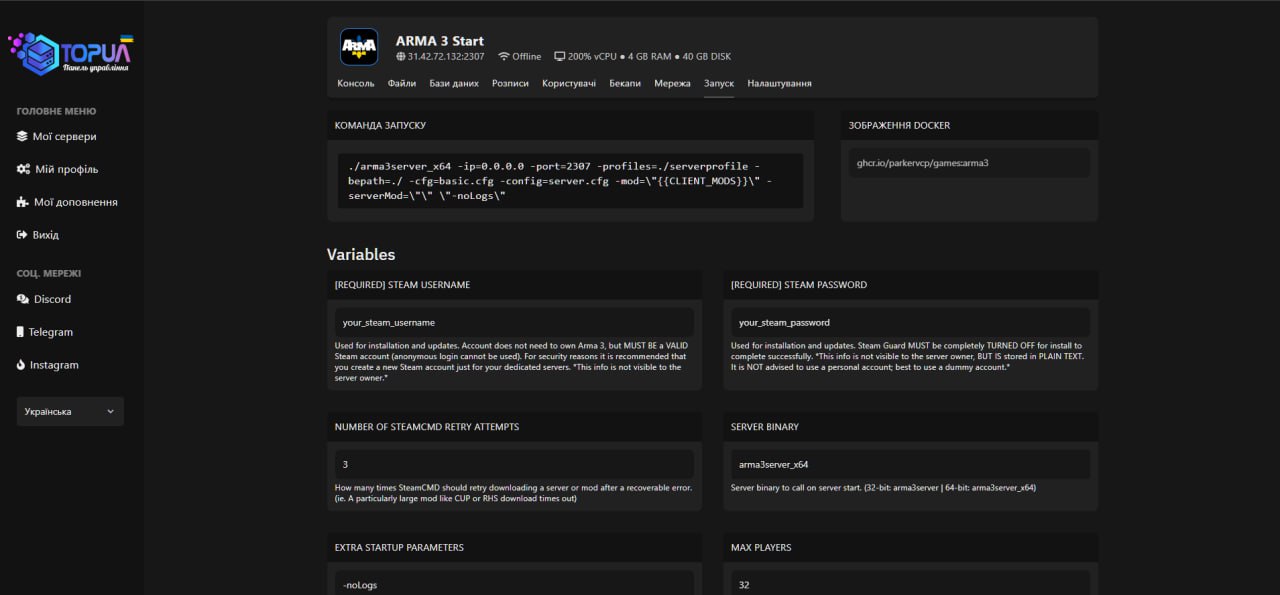Click the Server Binary input field
This screenshot has width=1280, height=595.
pos(910,465)
